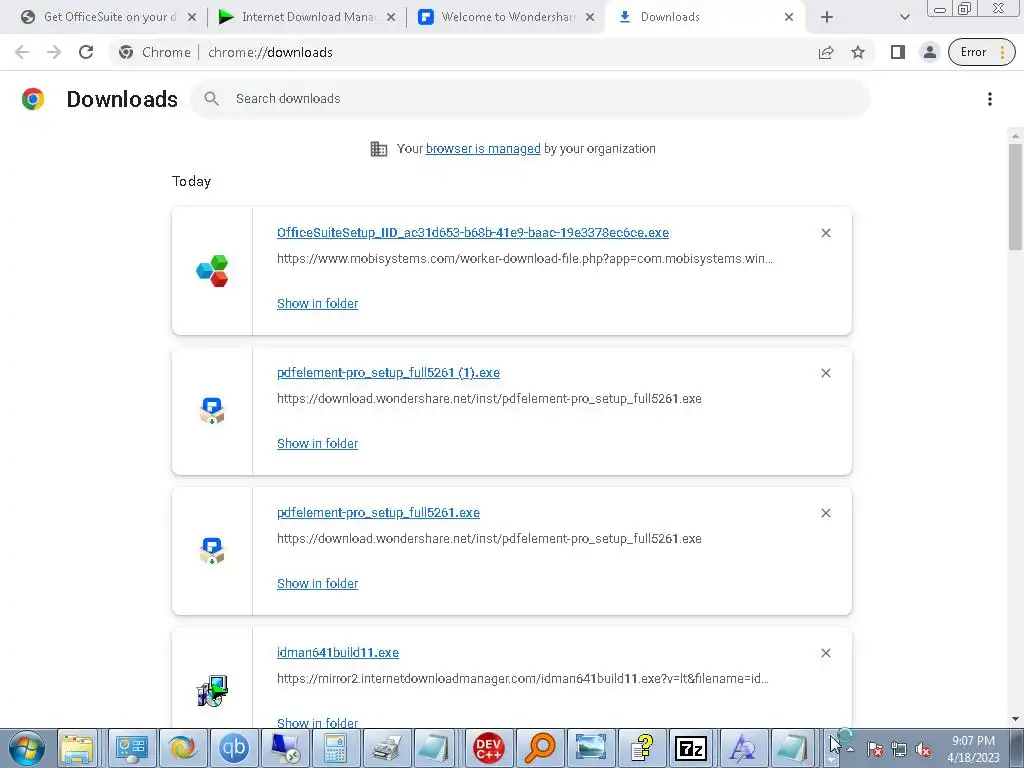1024x768 pixels.
Task: Open pdfelement-pro_setup_full5261.exe link
Action: pos(378,513)
